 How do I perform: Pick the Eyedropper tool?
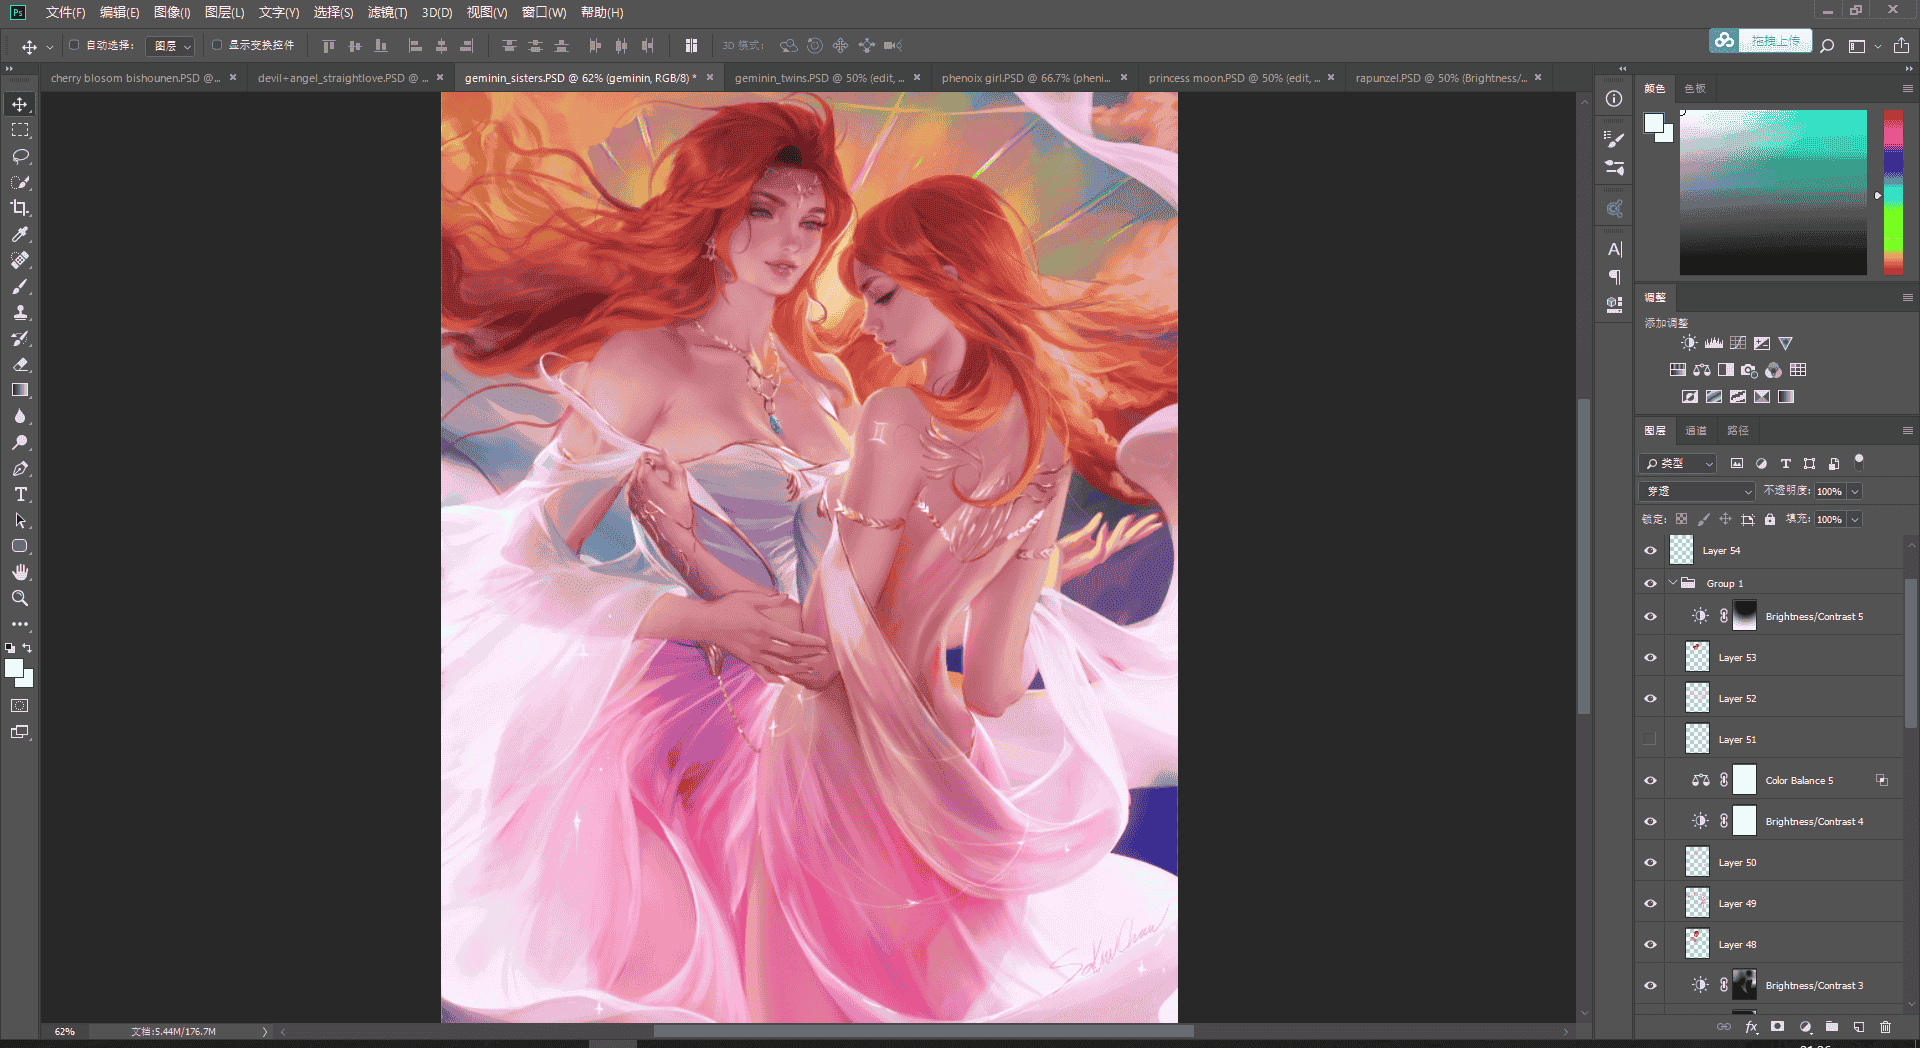tap(20, 234)
